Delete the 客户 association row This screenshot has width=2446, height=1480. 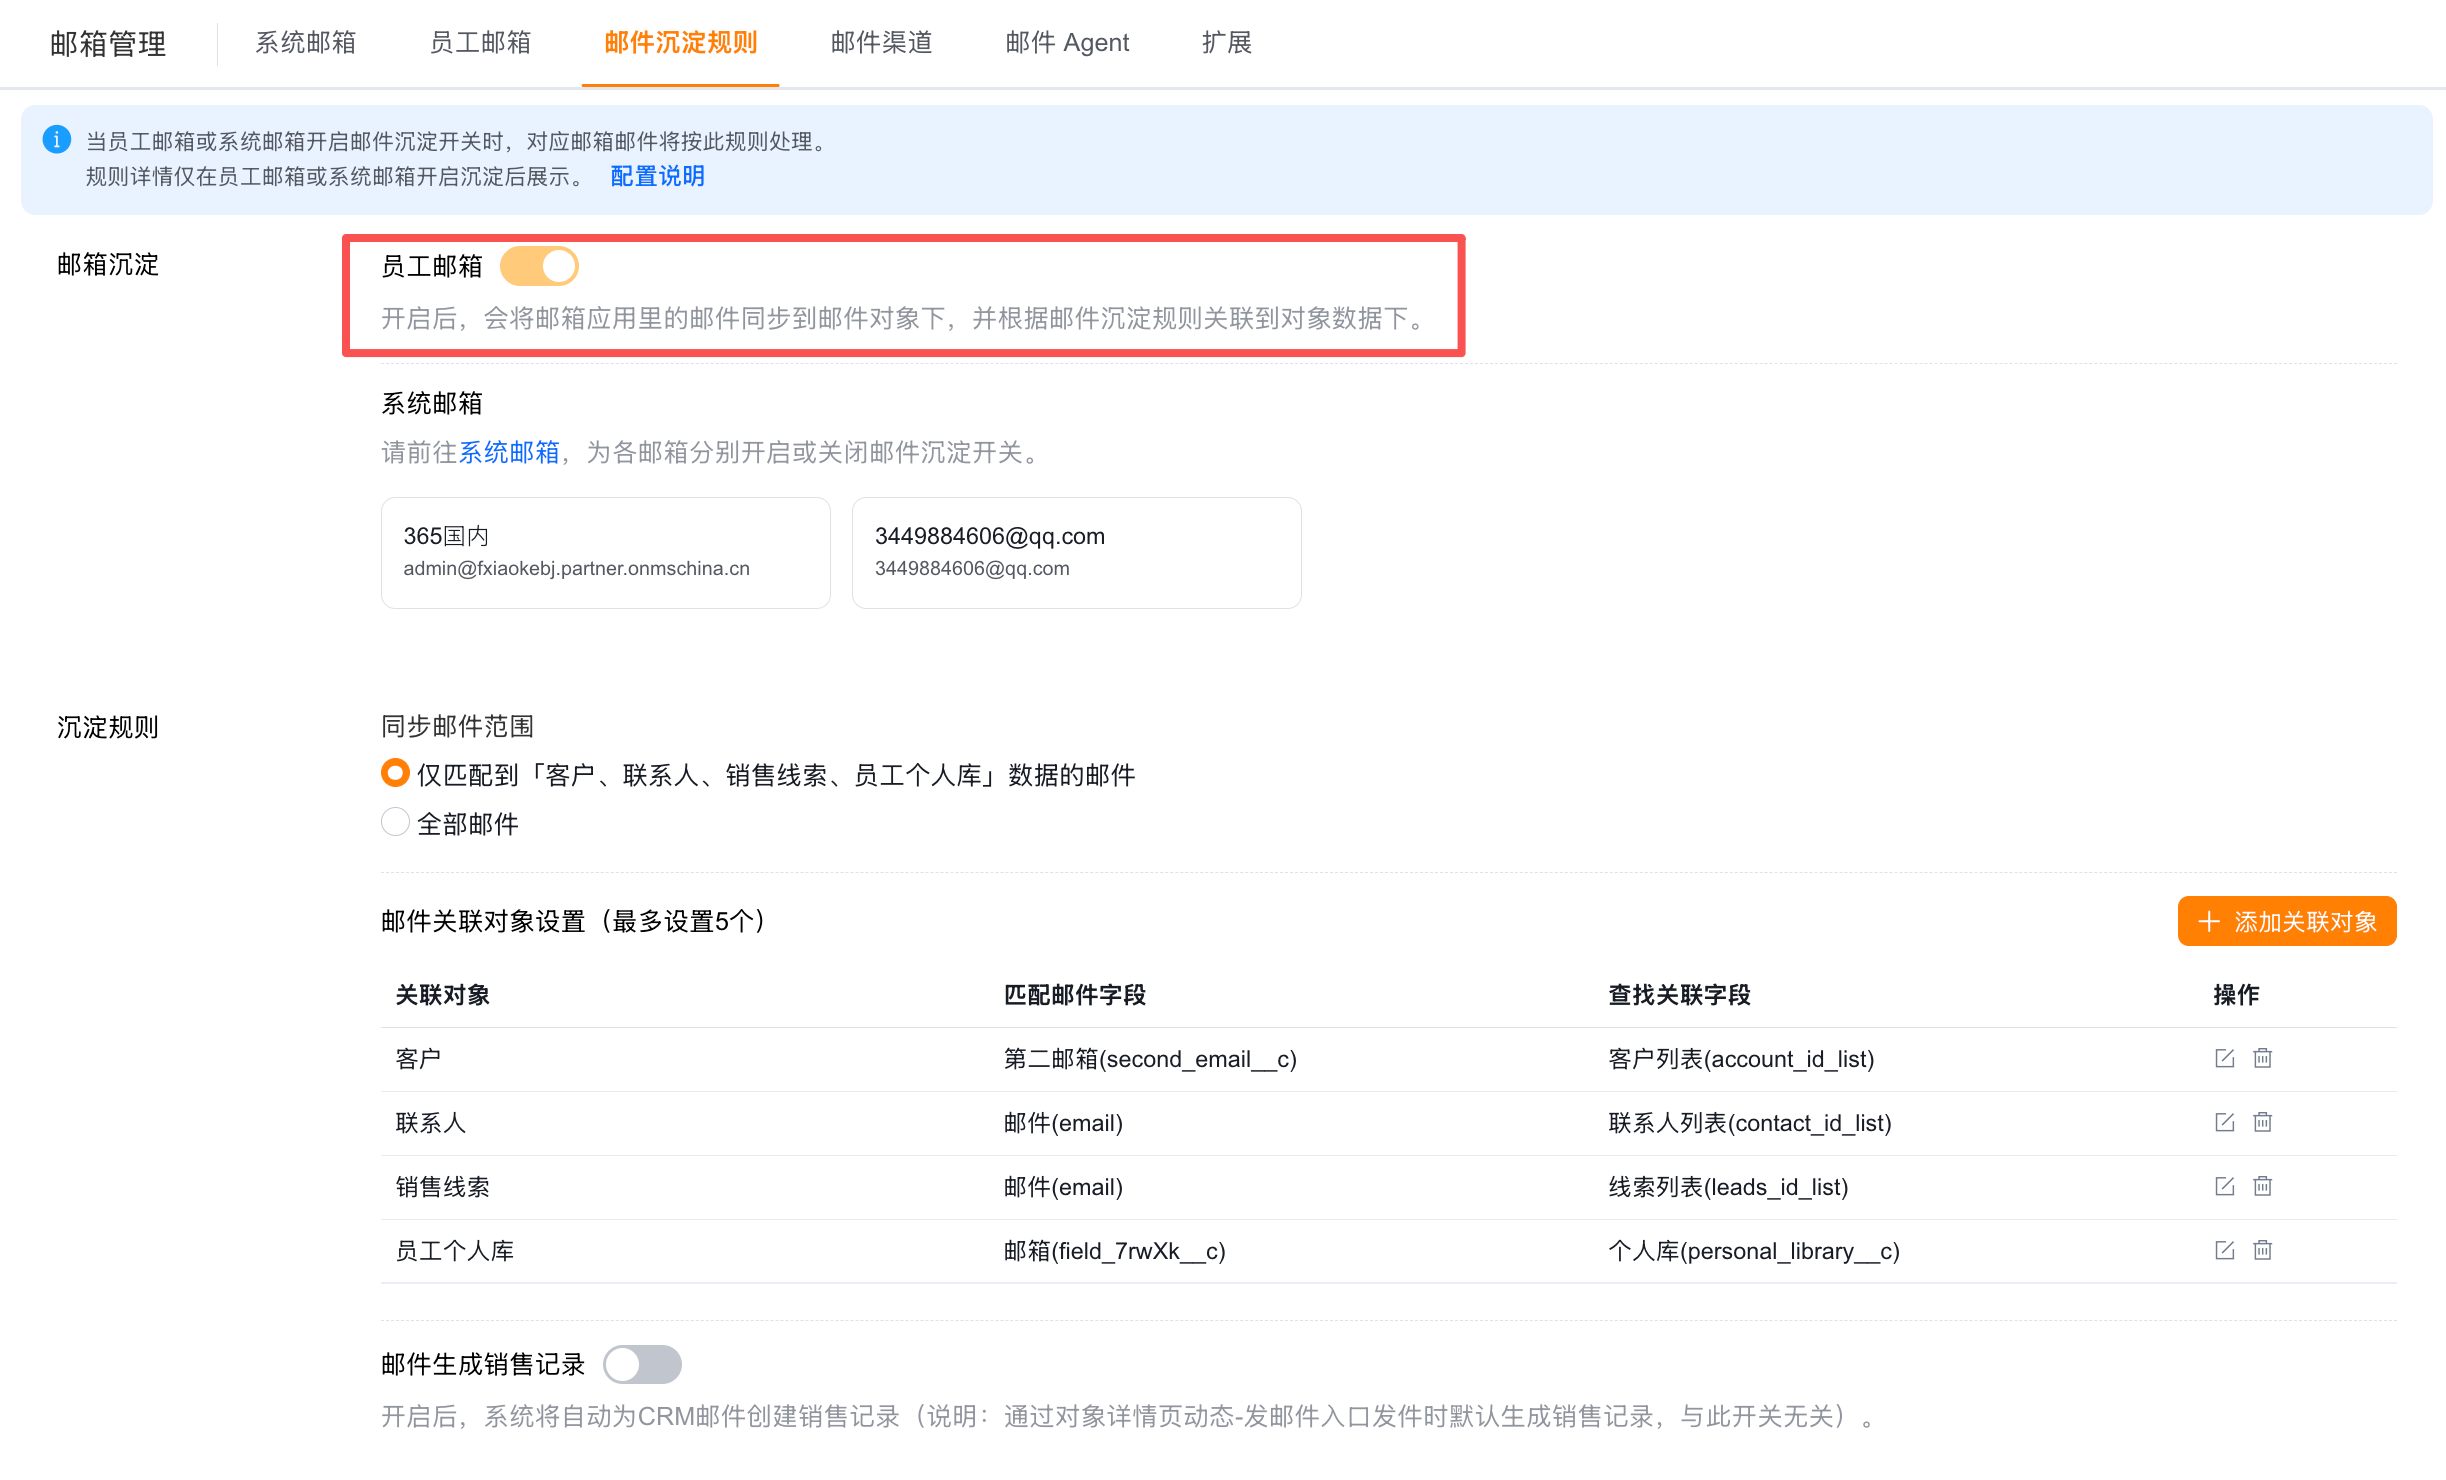click(2262, 1058)
